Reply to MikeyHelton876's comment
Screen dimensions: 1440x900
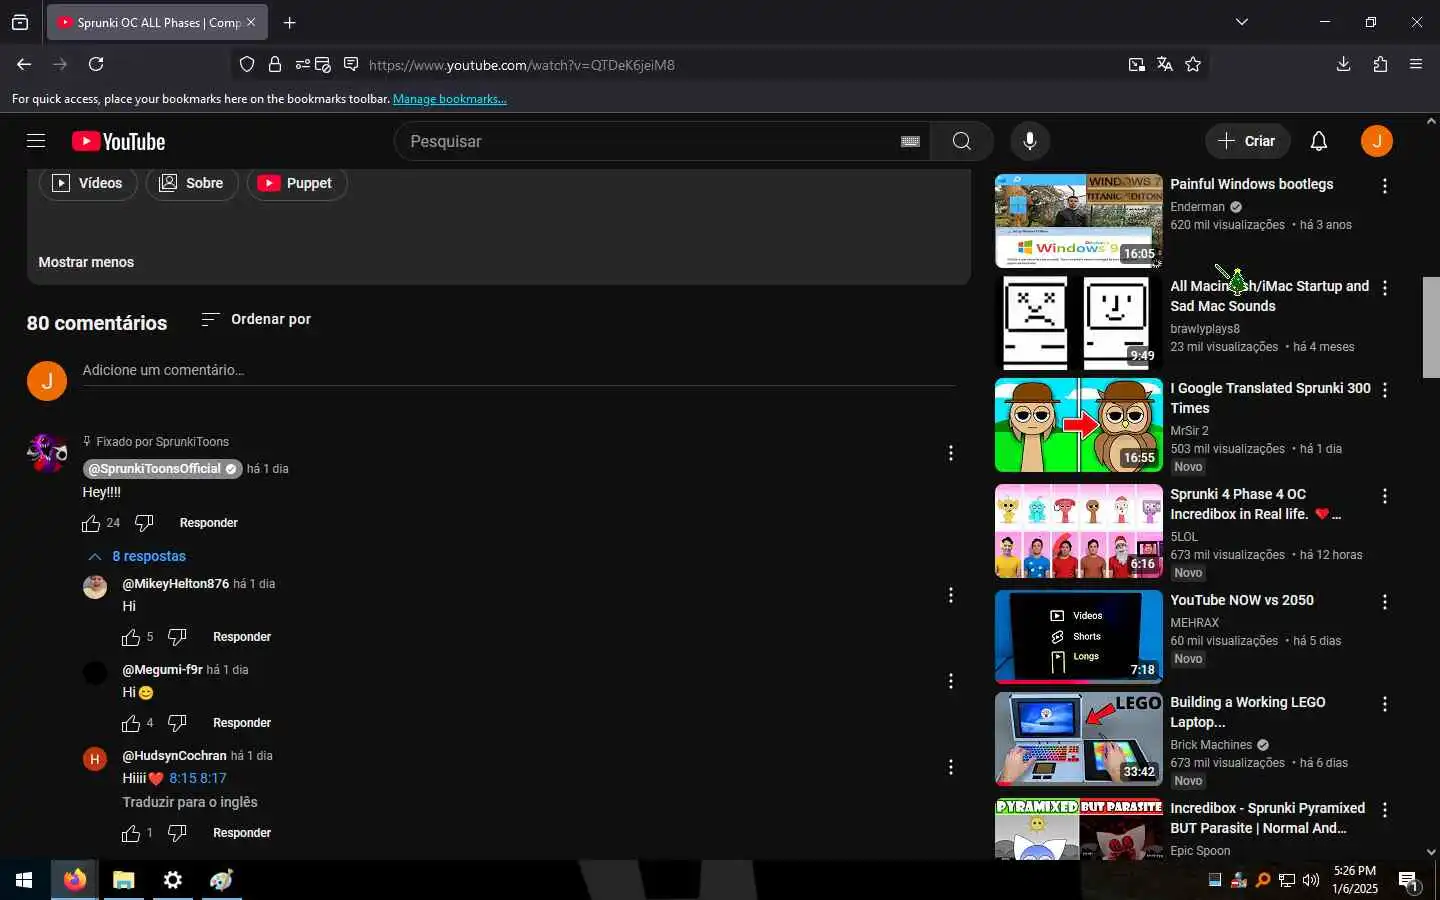coord(242,637)
